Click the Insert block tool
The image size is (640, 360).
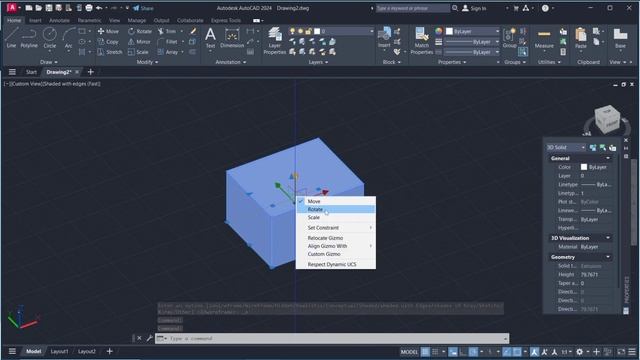[384, 38]
